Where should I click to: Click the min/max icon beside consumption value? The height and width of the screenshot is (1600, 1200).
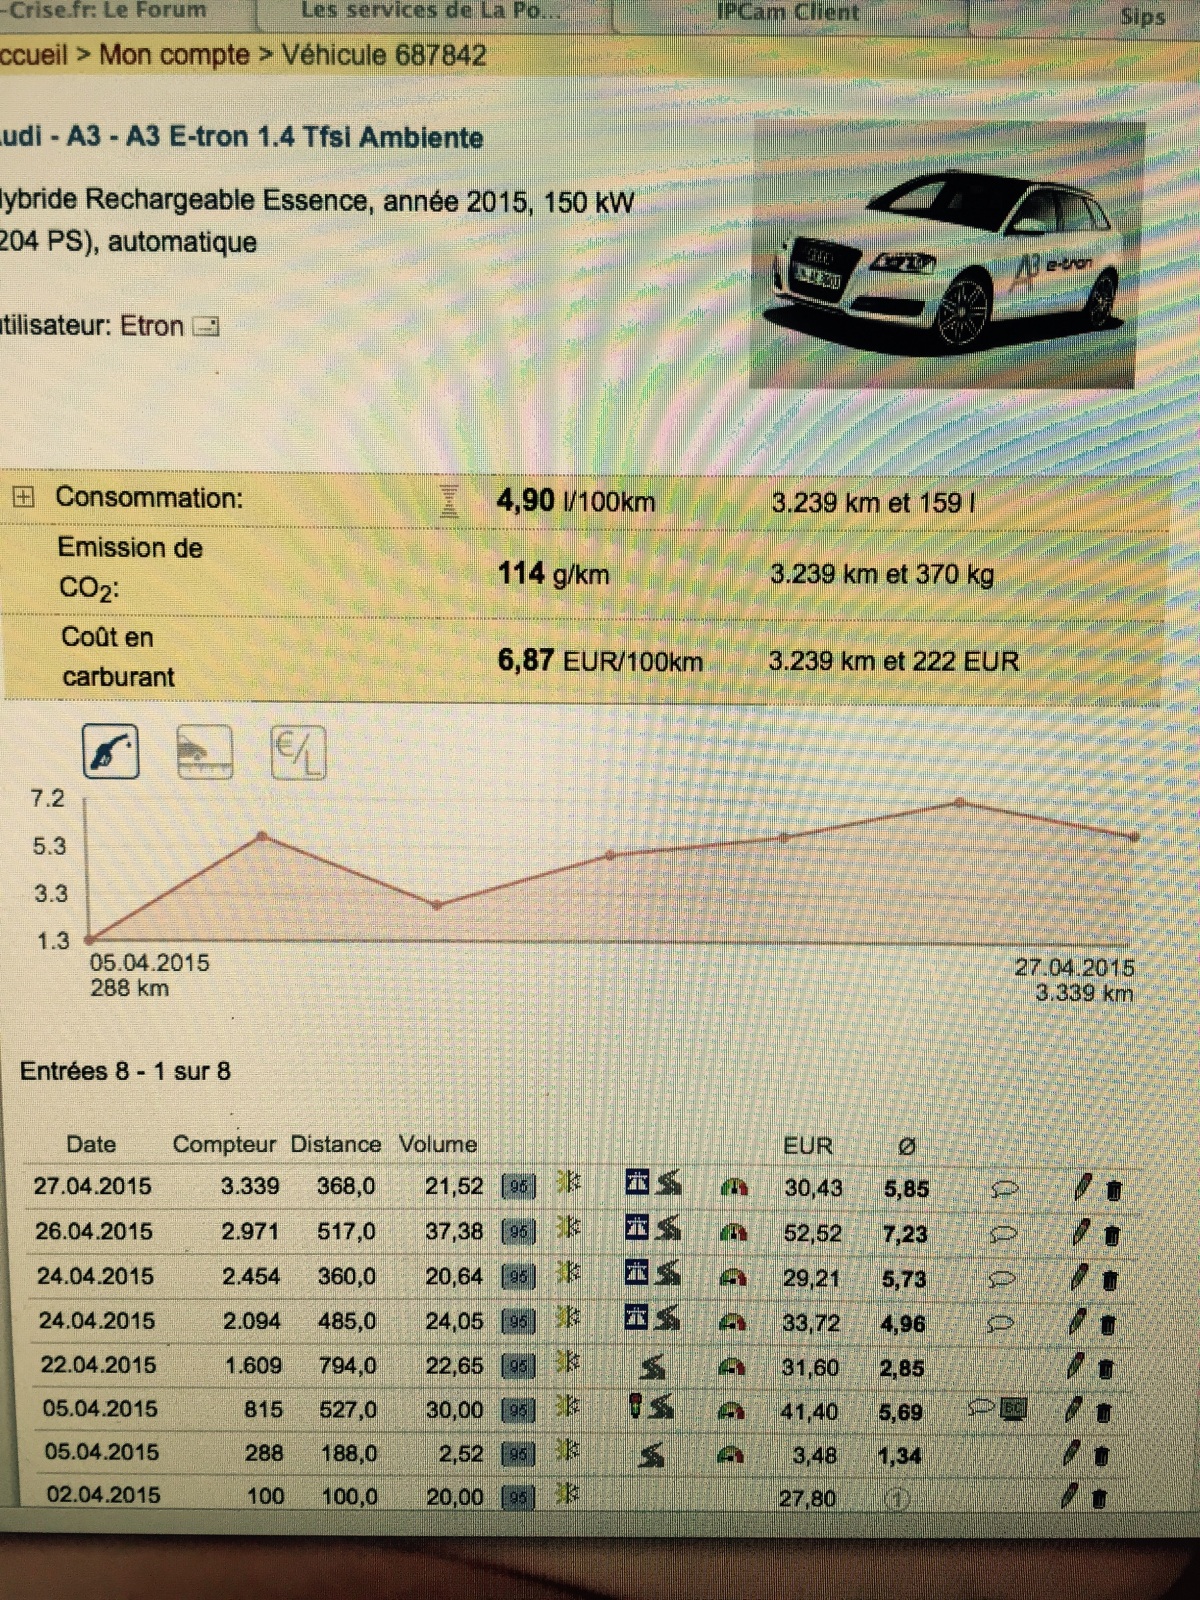449,501
